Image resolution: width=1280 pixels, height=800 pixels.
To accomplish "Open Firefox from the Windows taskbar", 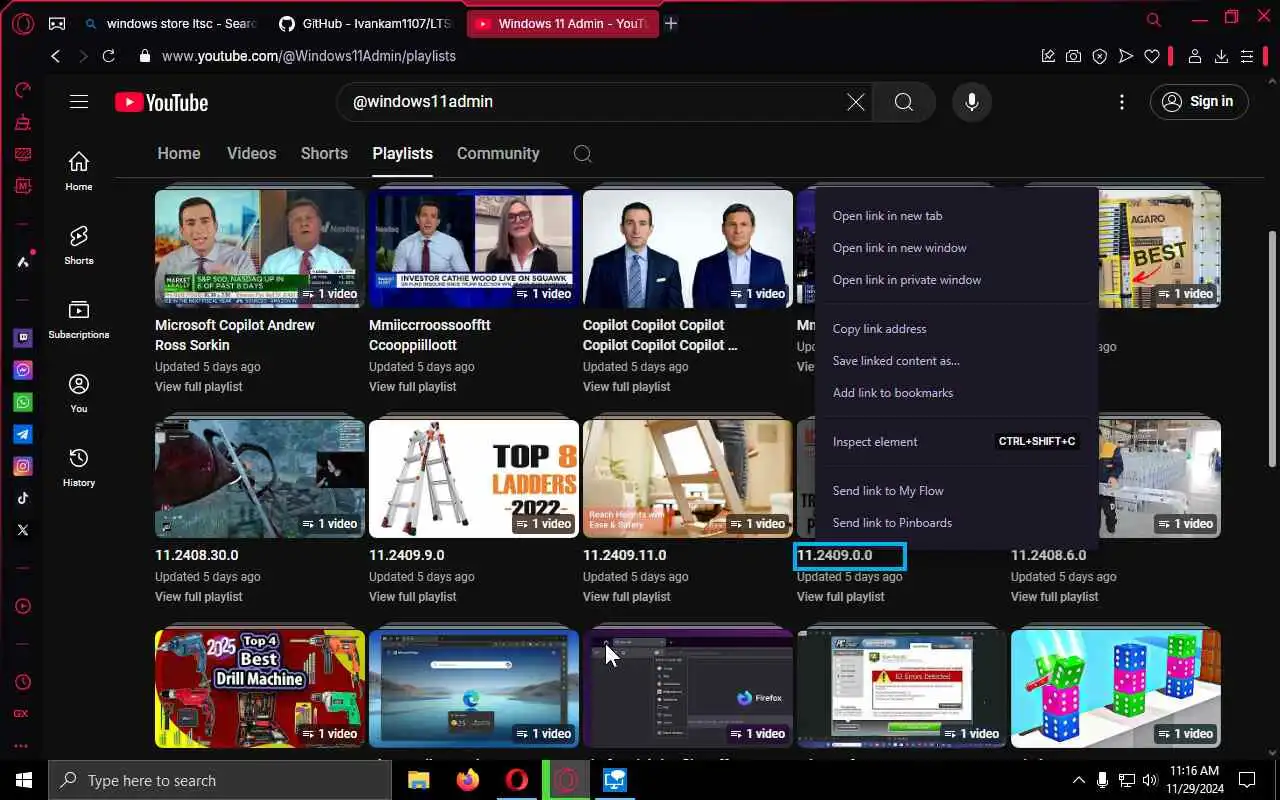I will 467,780.
